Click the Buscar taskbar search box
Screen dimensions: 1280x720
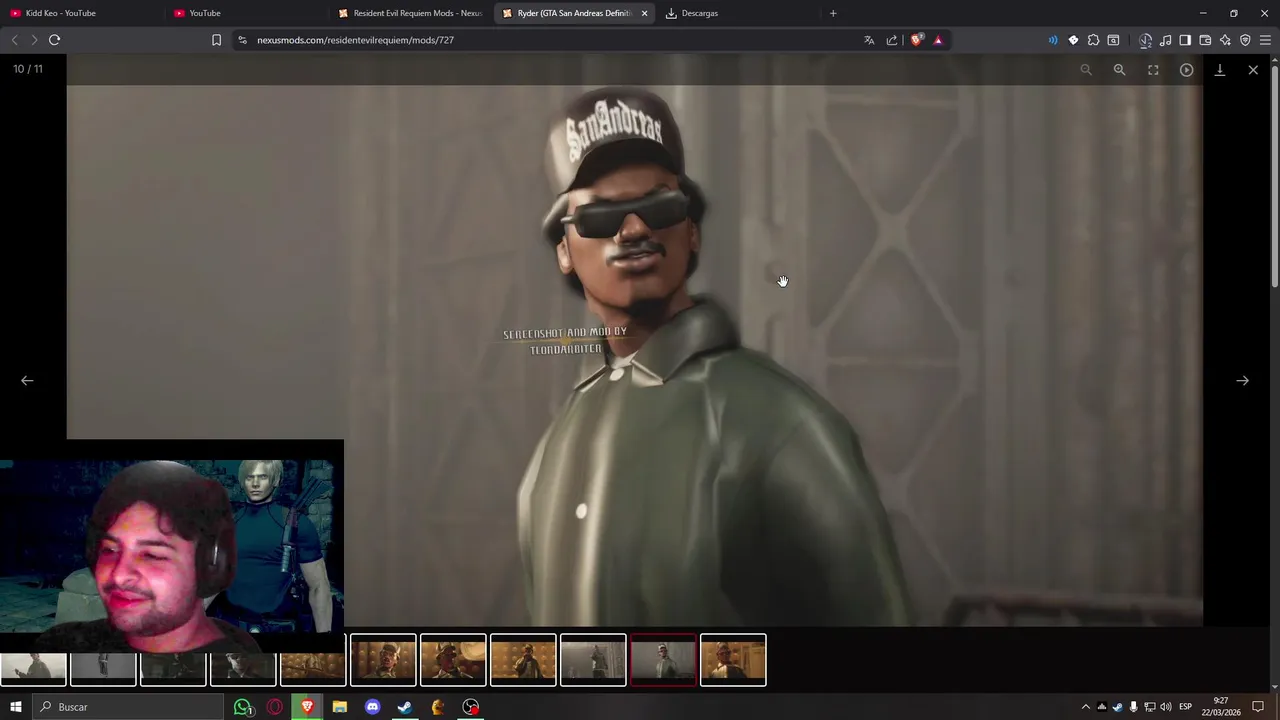[127, 707]
